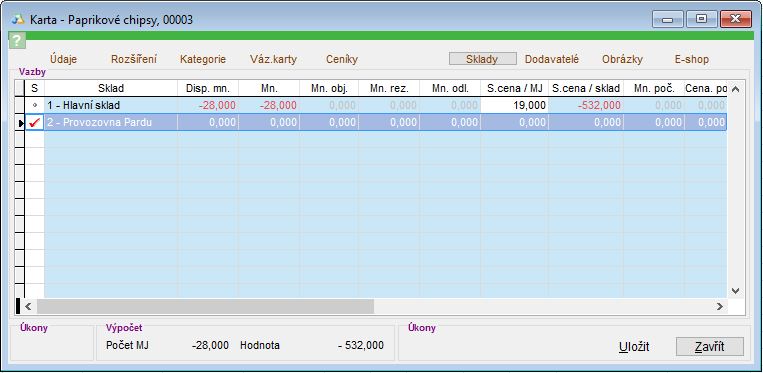This screenshot has height=373, width=763.
Task: Click the horizontal scrollbar right arrow
Action: (x=720, y=306)
